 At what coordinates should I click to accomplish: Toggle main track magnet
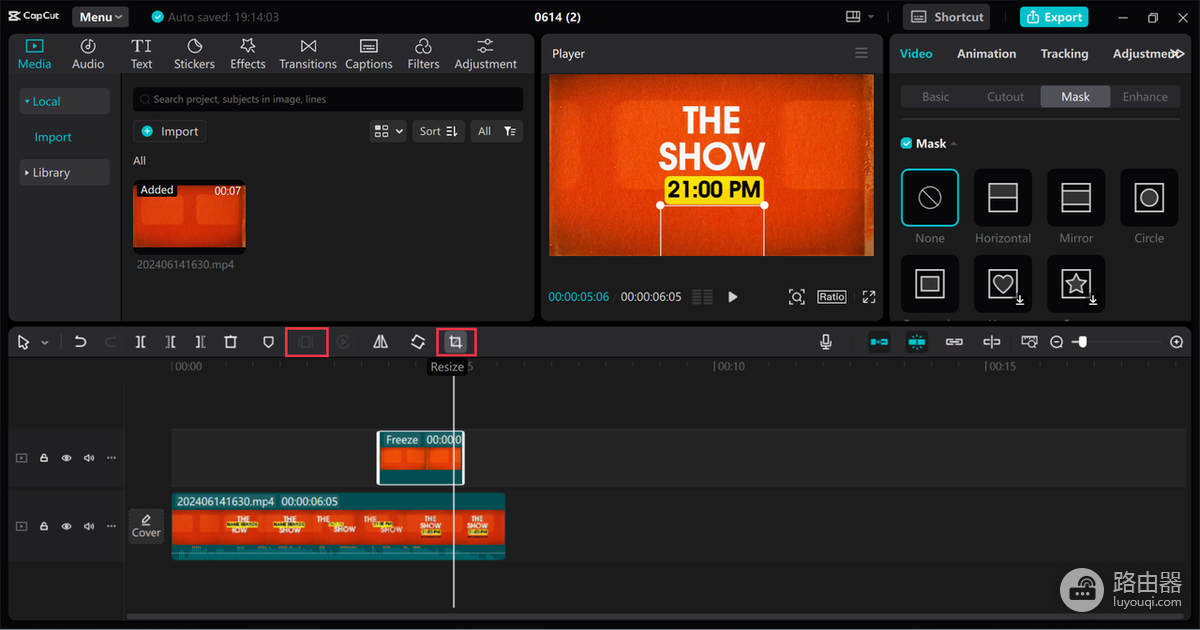point(879,342)
